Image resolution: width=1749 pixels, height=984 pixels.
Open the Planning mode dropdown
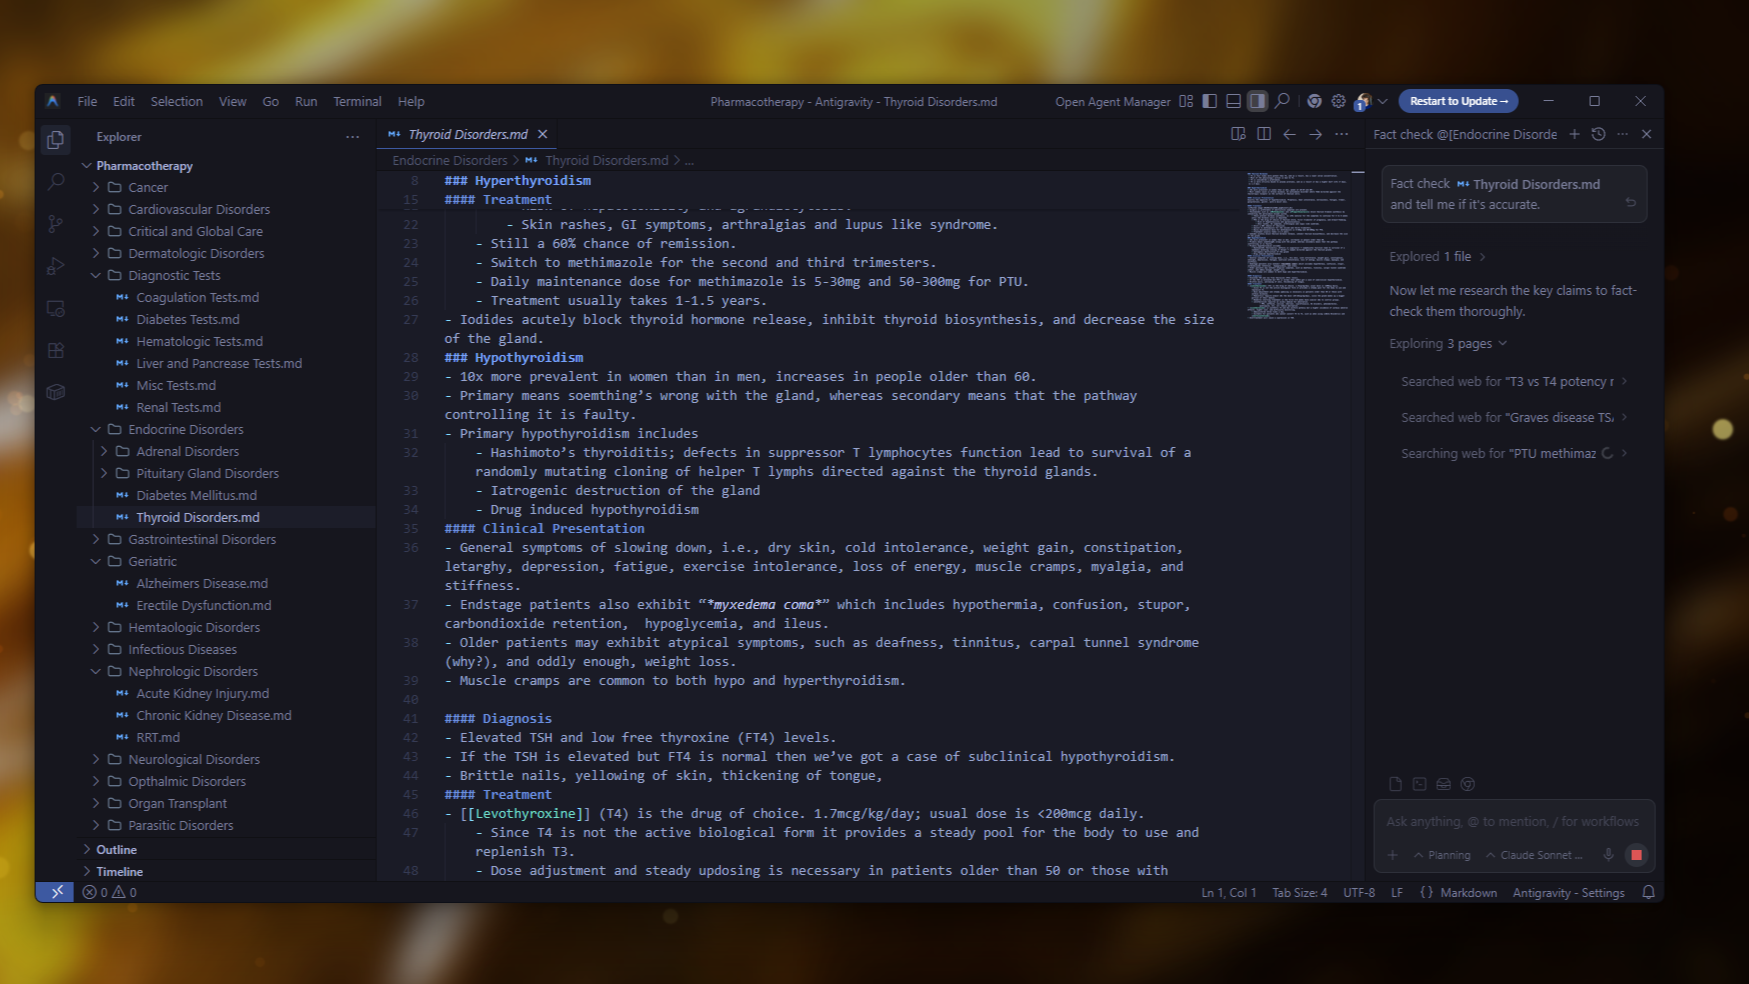(x=1442, y=855)
